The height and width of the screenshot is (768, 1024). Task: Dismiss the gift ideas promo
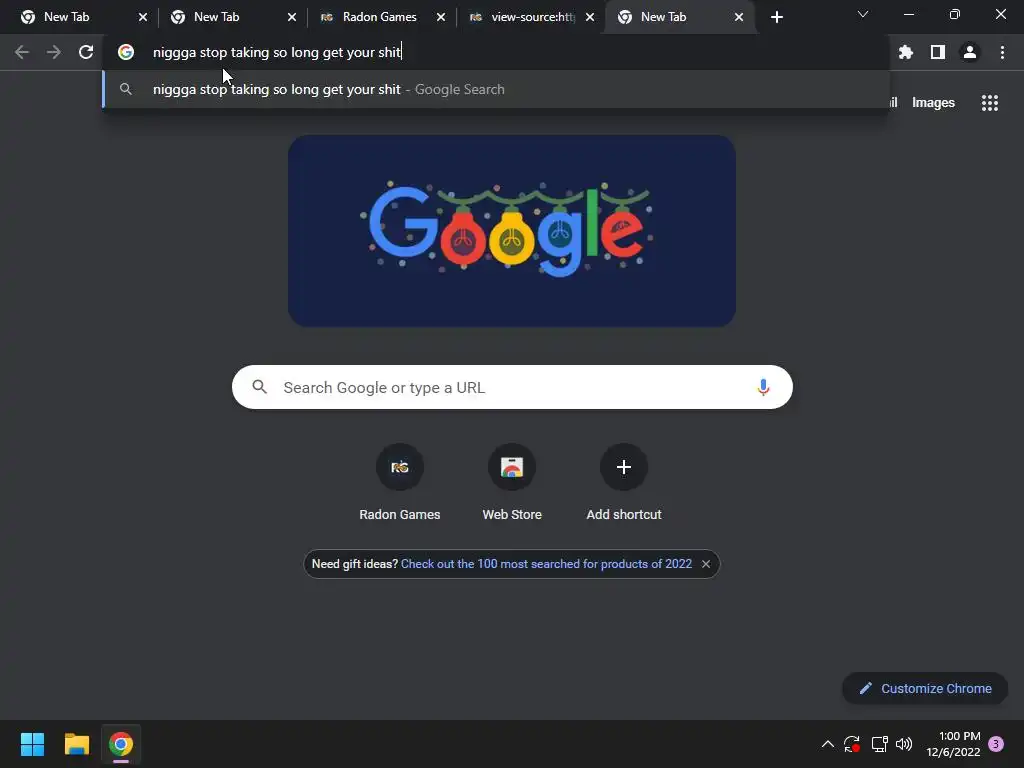coord(706,564)
